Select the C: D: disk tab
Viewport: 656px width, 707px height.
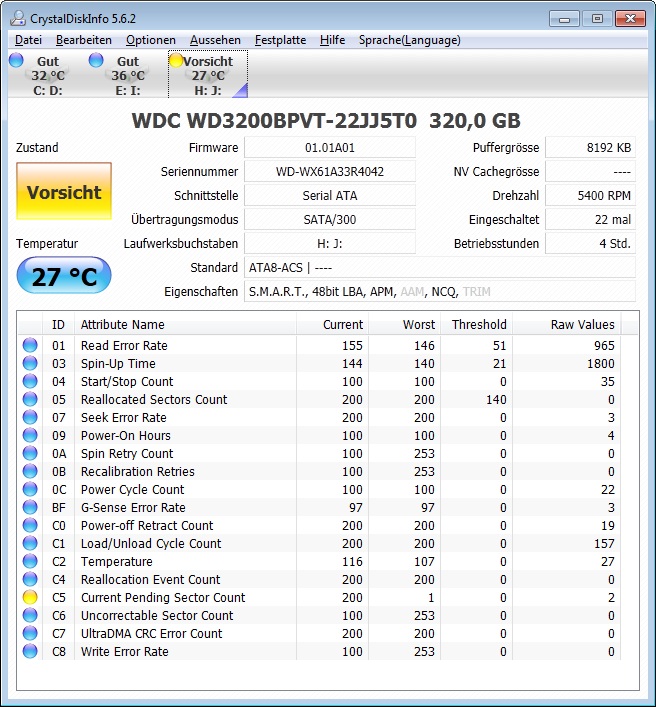coord(48,75)
